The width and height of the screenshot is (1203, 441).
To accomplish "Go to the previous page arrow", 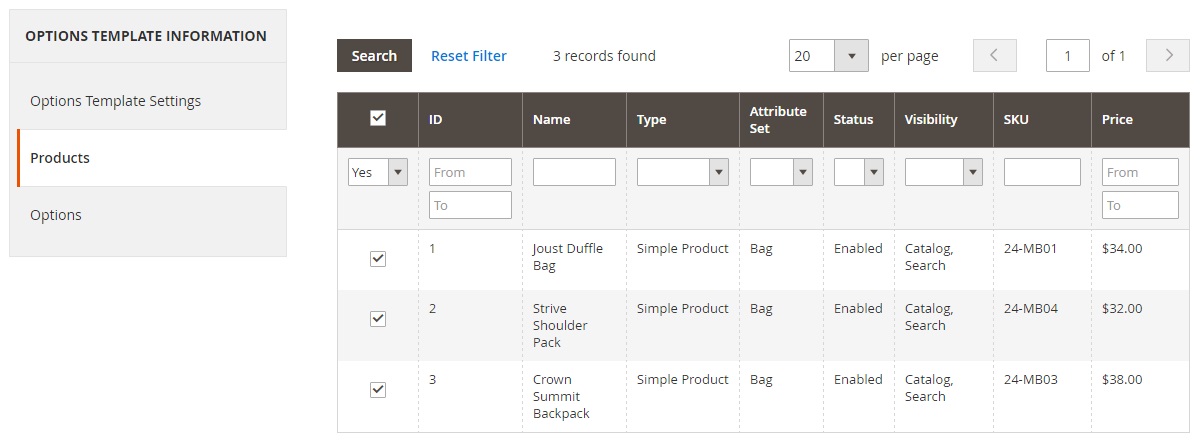I will coord(994,56).
